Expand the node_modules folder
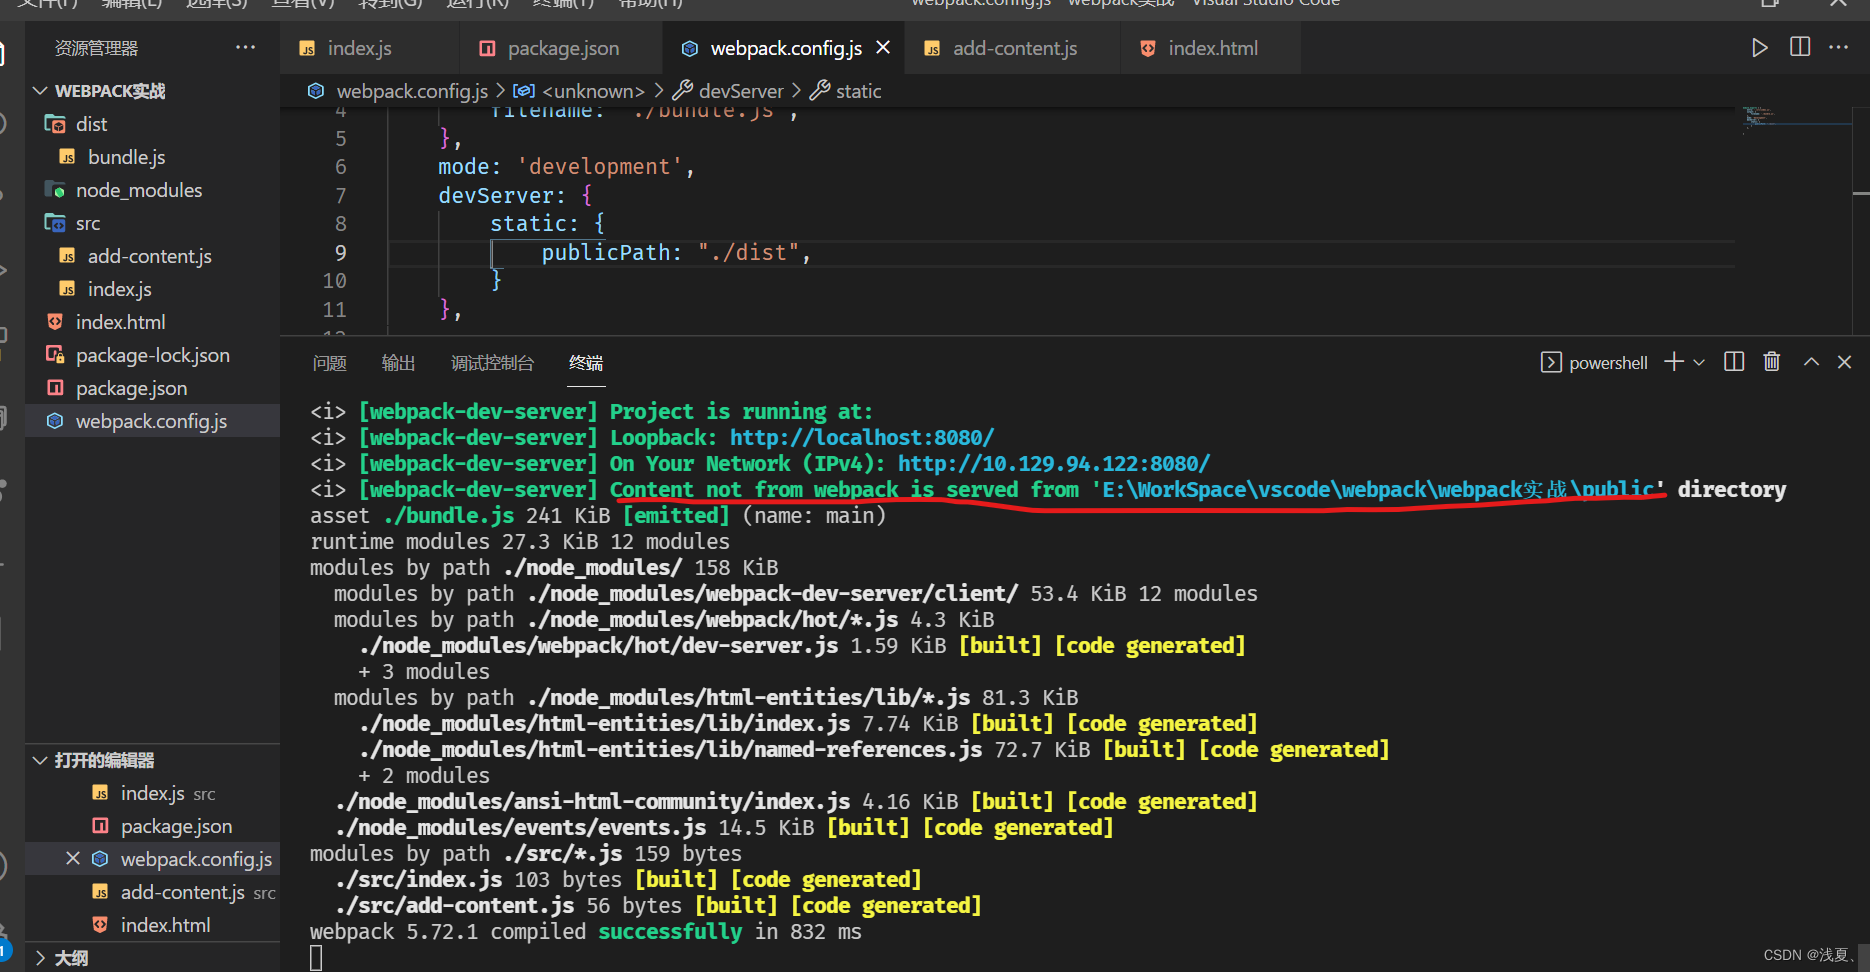 (138, 190)
